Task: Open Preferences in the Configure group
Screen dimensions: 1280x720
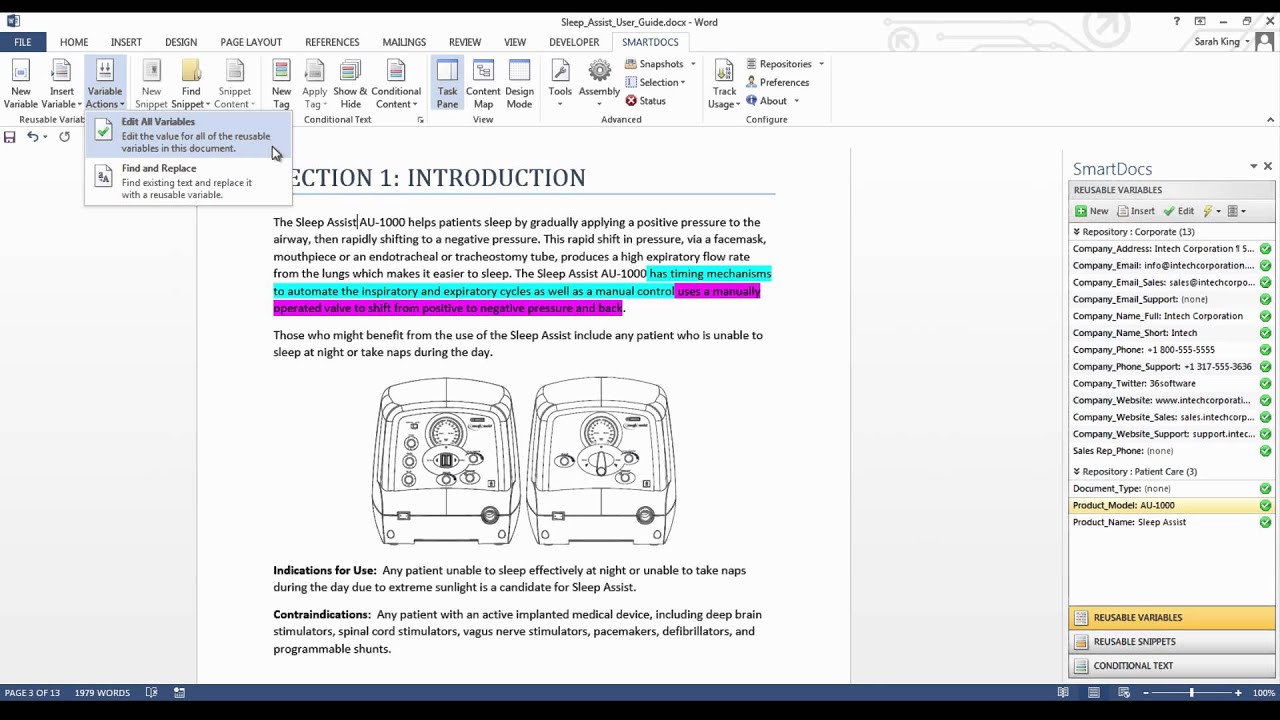Action: pyautogui.click(x=777, y=82)
